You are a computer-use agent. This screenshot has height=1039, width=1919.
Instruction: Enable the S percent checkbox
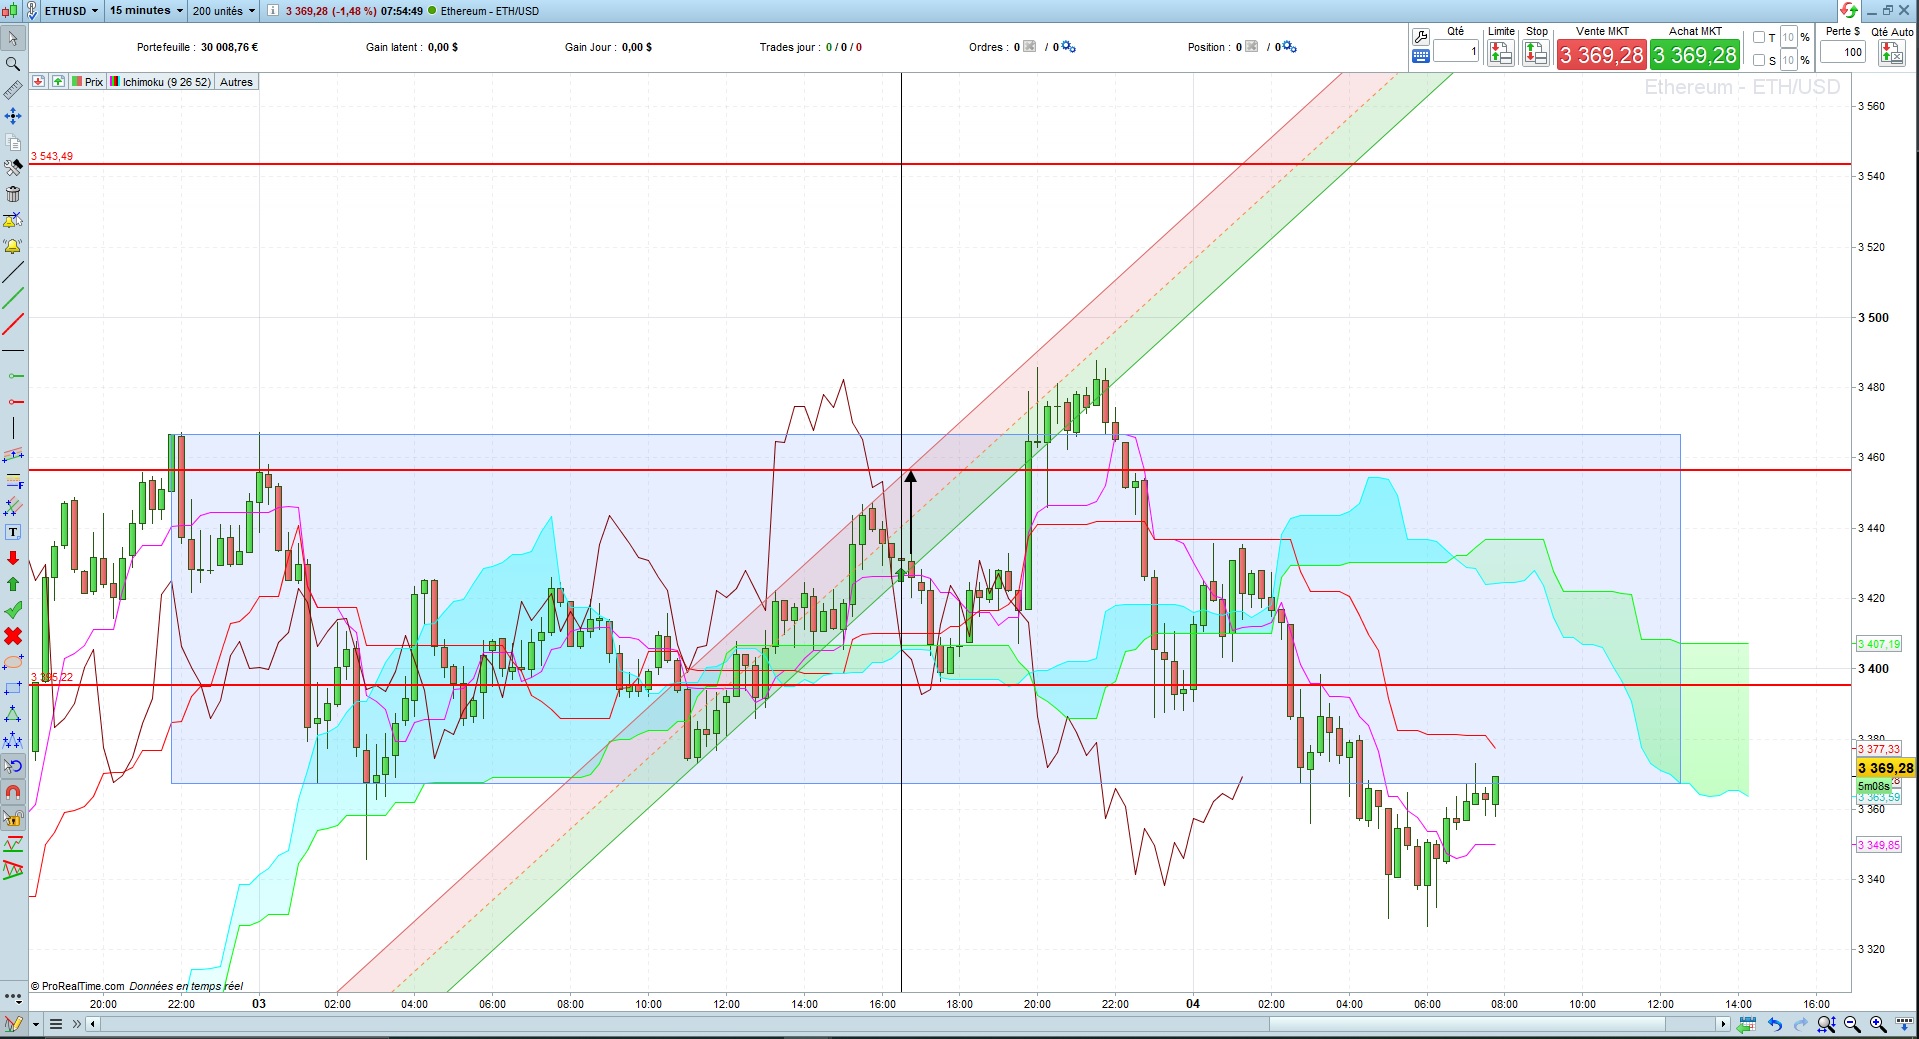[x=1759, y=60]
